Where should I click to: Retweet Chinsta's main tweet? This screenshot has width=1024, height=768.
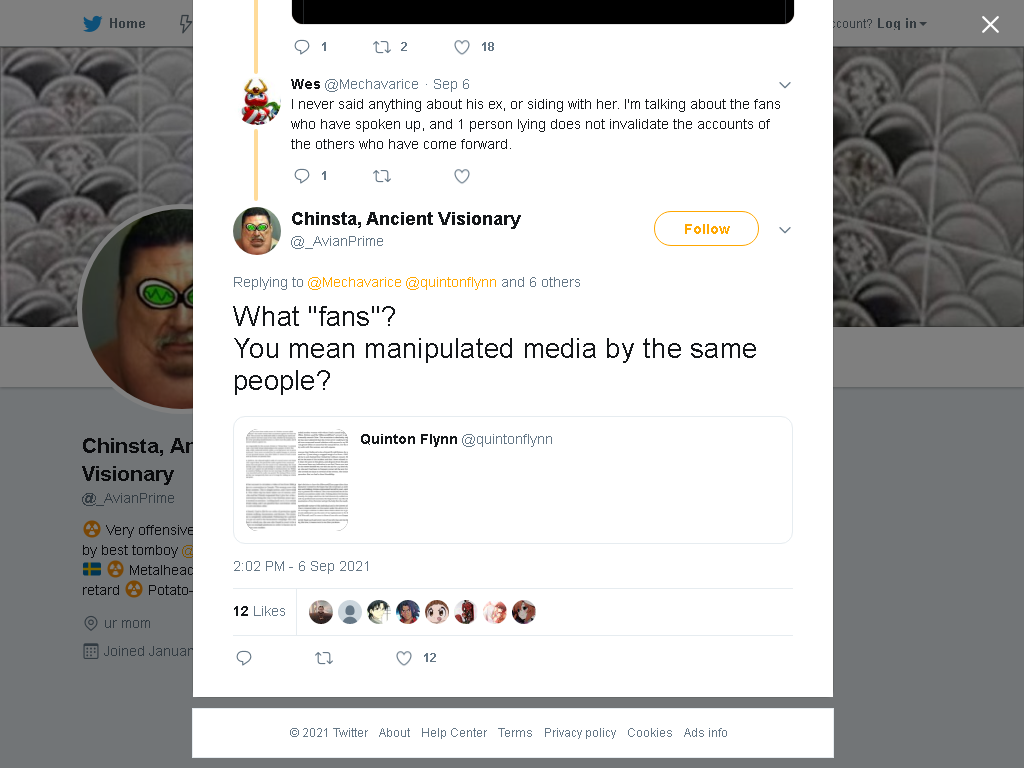click(324, 658)
